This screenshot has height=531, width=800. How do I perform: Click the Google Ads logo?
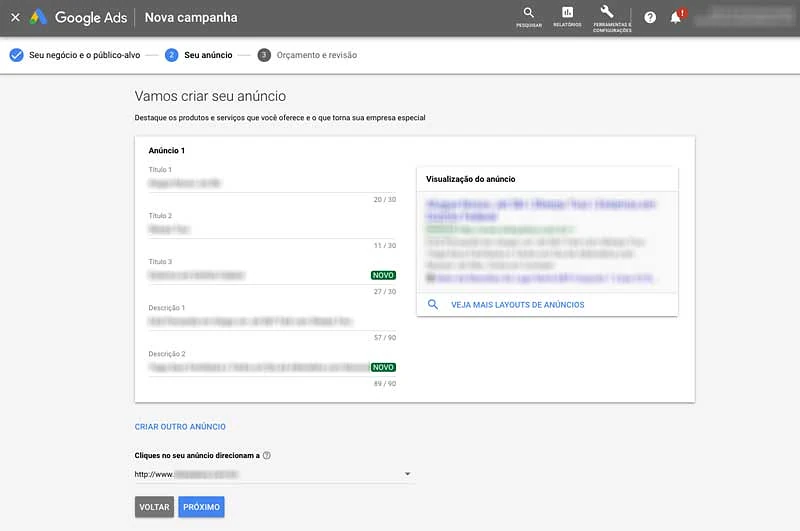coord(78,17)
